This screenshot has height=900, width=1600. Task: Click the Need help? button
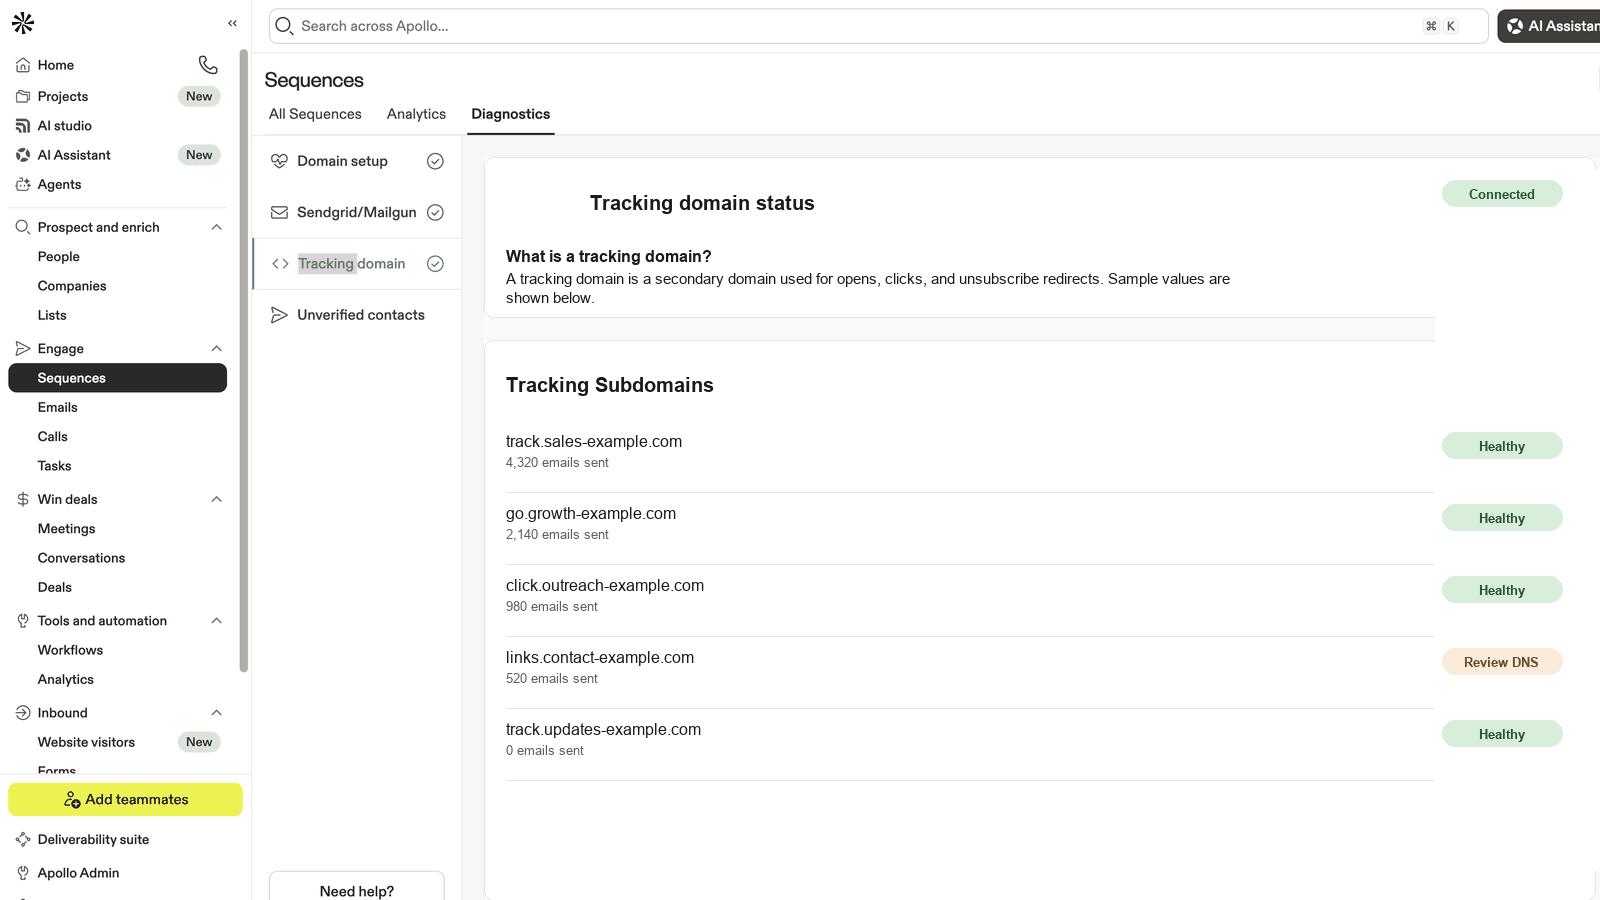(357, 888)
